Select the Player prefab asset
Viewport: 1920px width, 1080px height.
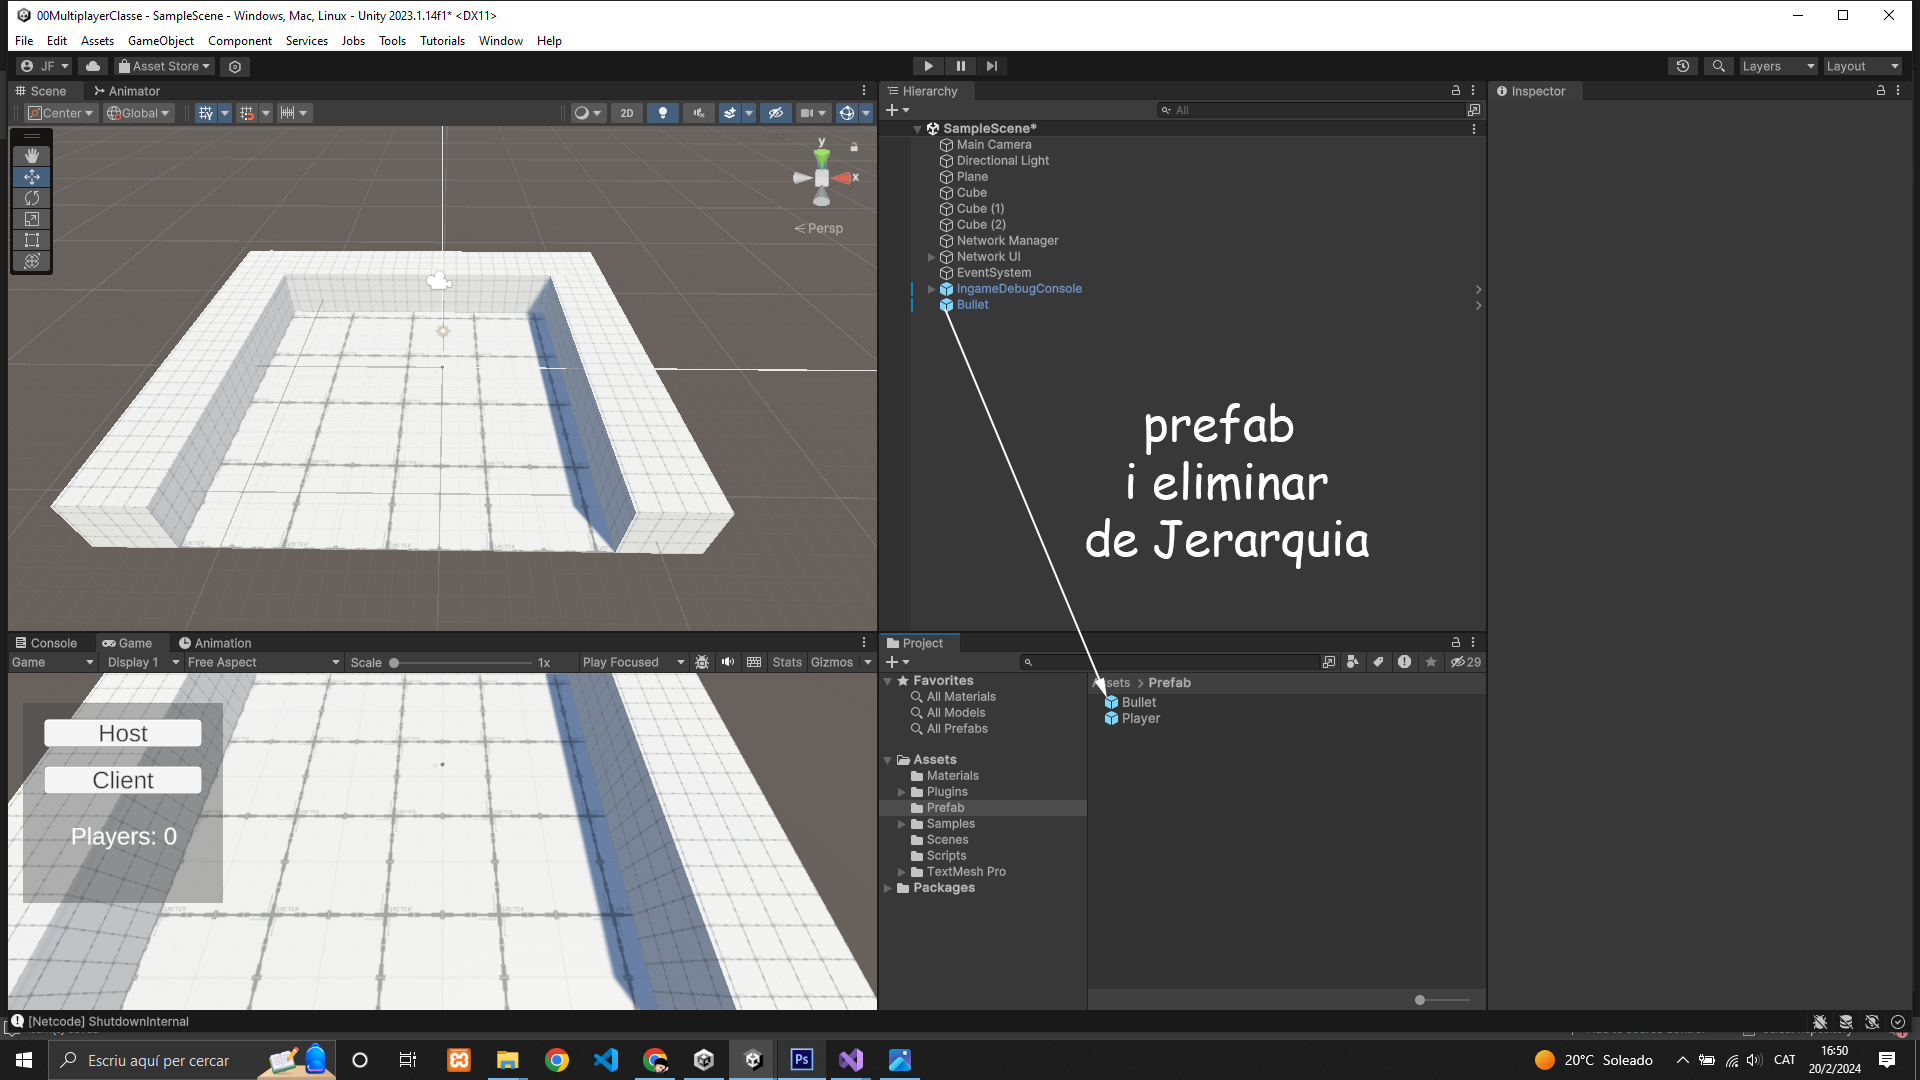(x=1140, y=718)
